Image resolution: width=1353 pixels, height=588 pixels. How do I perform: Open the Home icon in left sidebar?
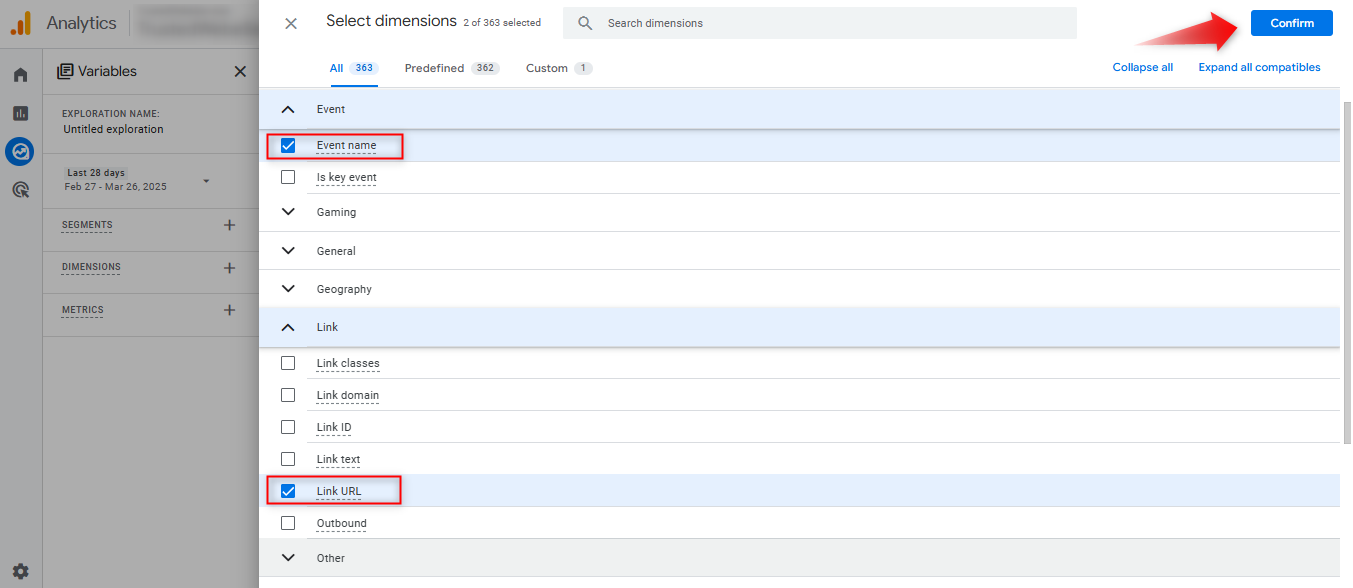20,75
